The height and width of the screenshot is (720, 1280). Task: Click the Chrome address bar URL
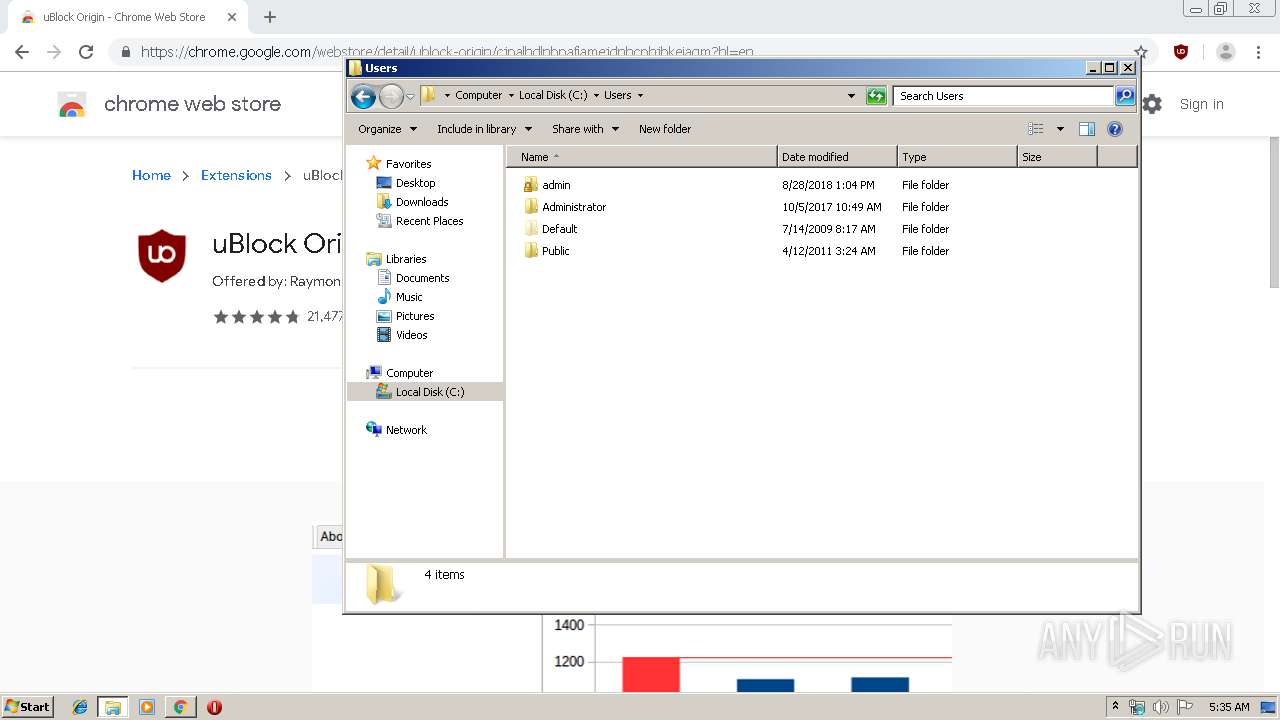click(447, 52)
